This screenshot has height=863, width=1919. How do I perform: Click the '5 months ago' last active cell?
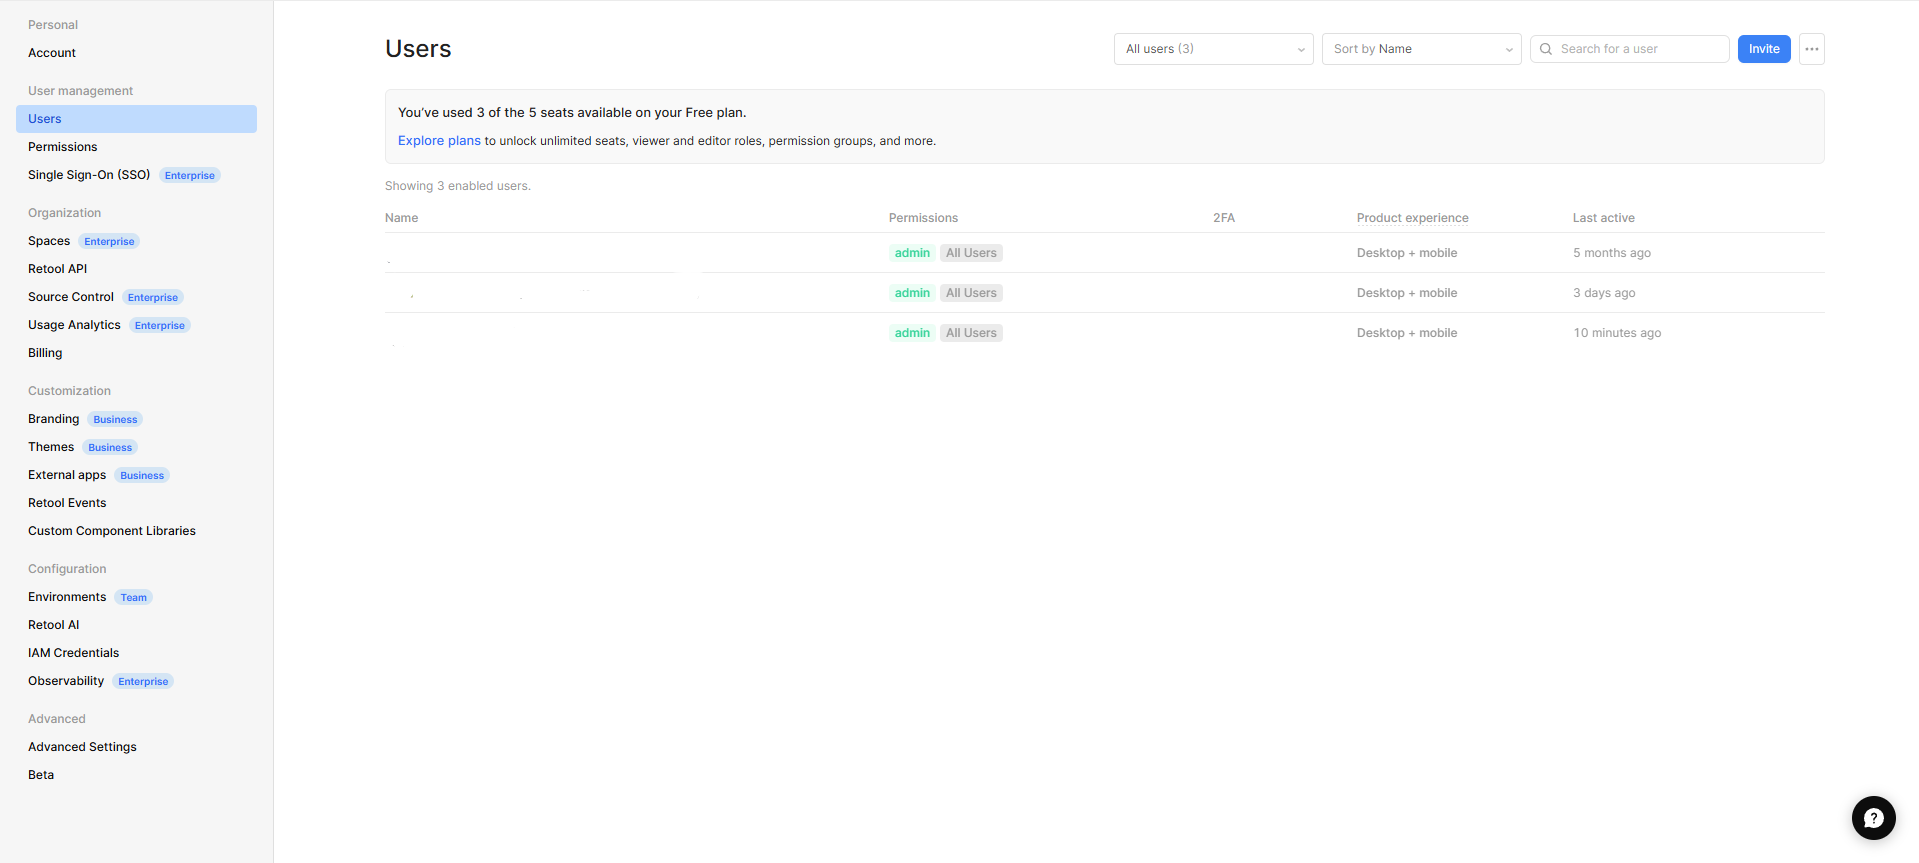(x=1611, y=253)
